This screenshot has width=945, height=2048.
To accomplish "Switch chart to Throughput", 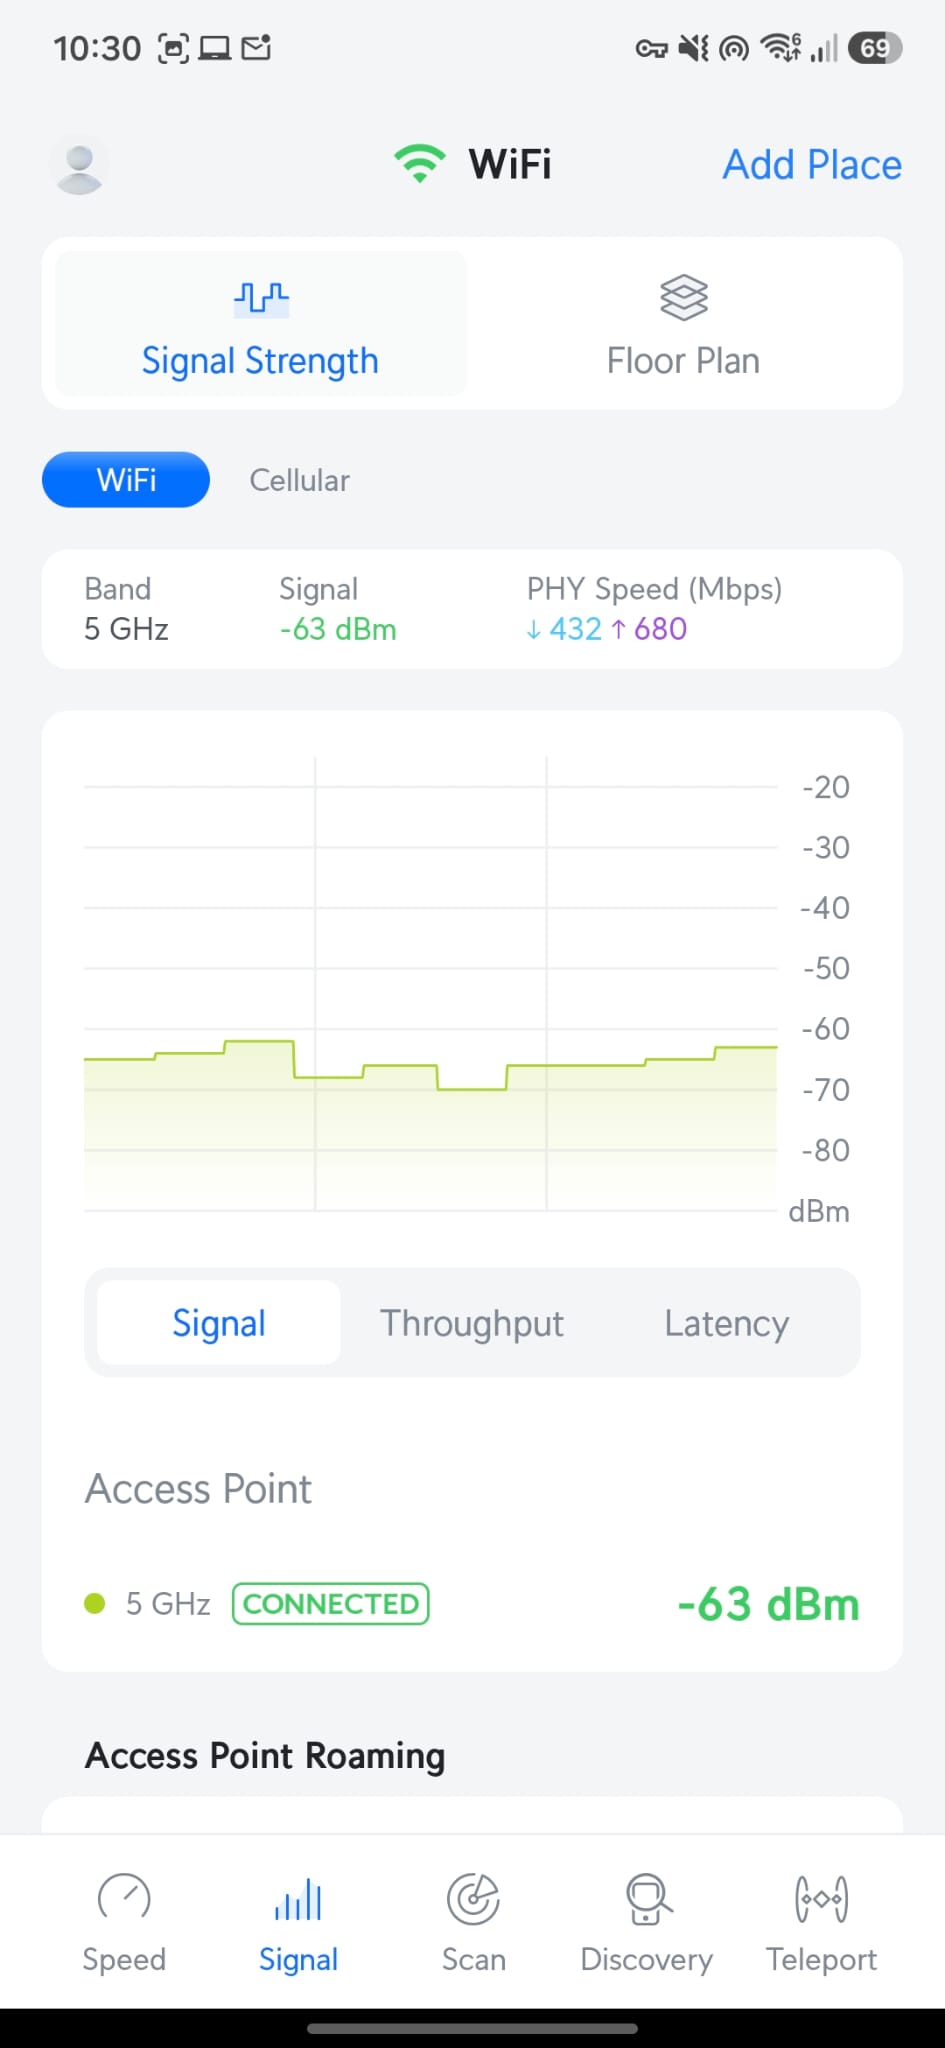I will [472, 1323].
